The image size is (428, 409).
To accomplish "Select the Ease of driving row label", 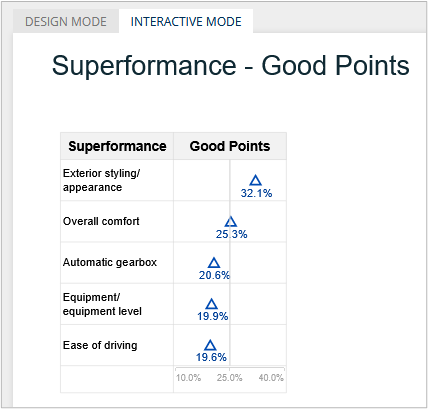I will point(100,345).
